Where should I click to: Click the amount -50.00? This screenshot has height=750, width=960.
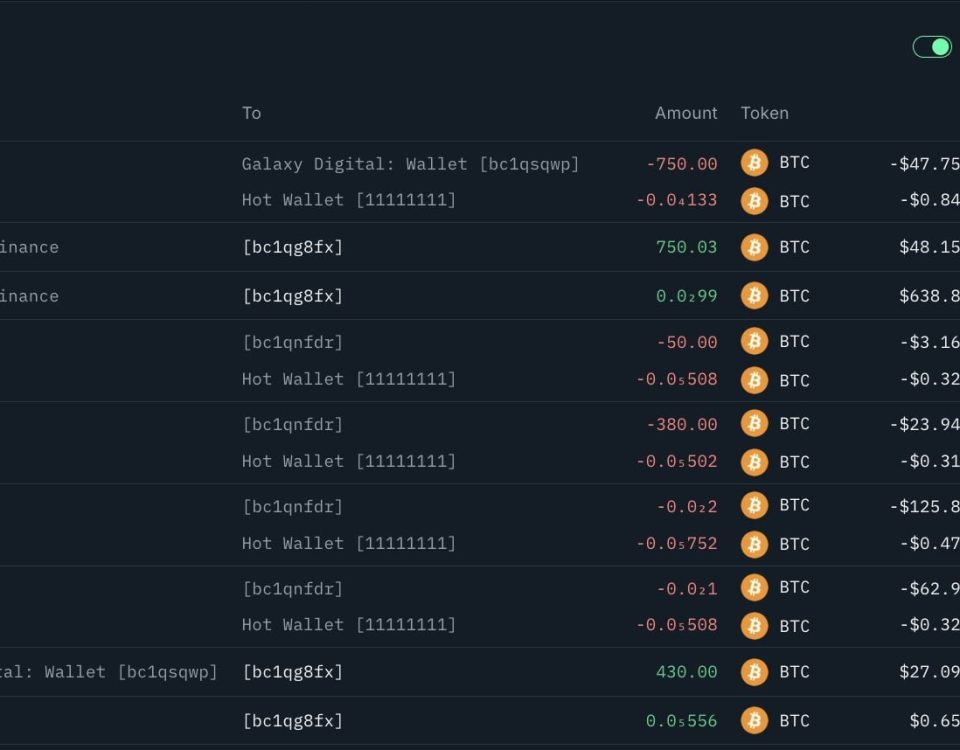point(686,342)
